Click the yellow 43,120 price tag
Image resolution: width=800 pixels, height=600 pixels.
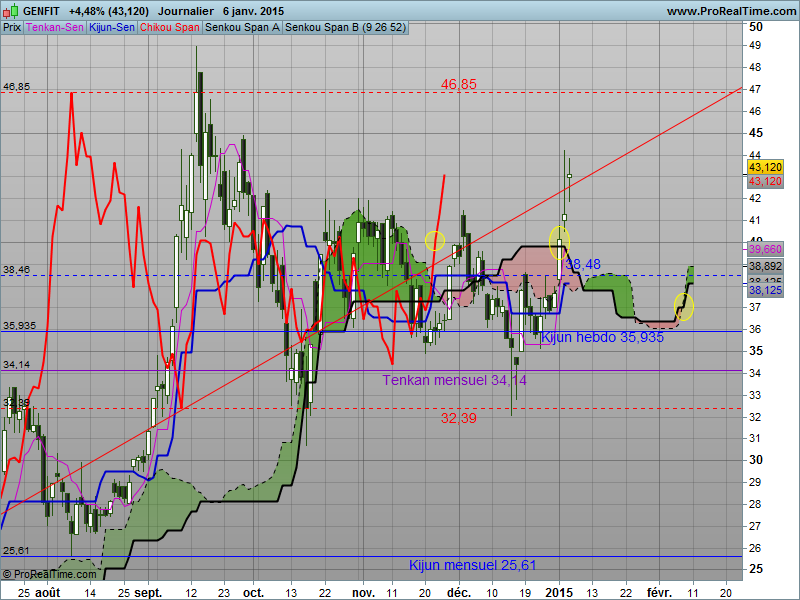765,167
